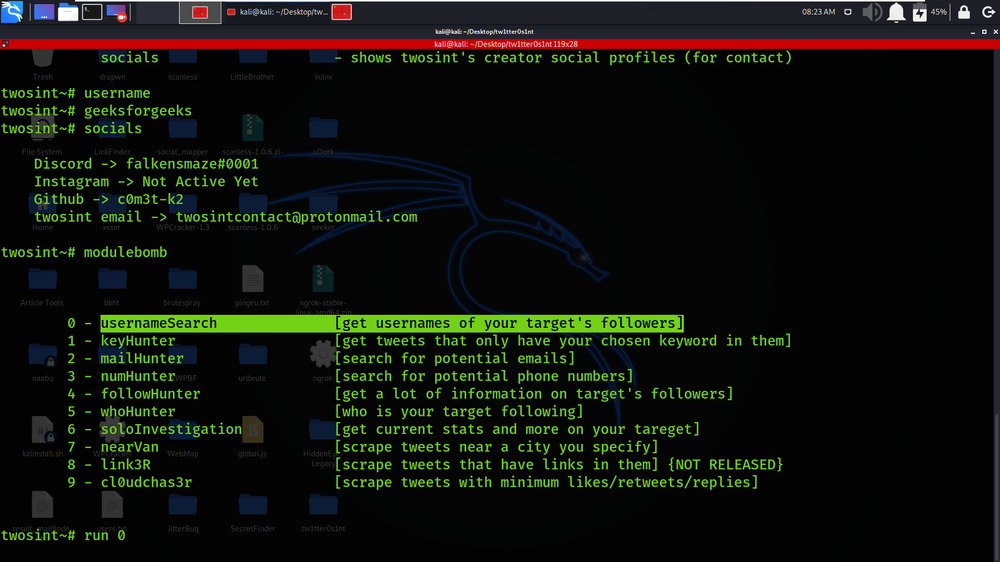Click the soloInvestigation module name

coord(171,429)
